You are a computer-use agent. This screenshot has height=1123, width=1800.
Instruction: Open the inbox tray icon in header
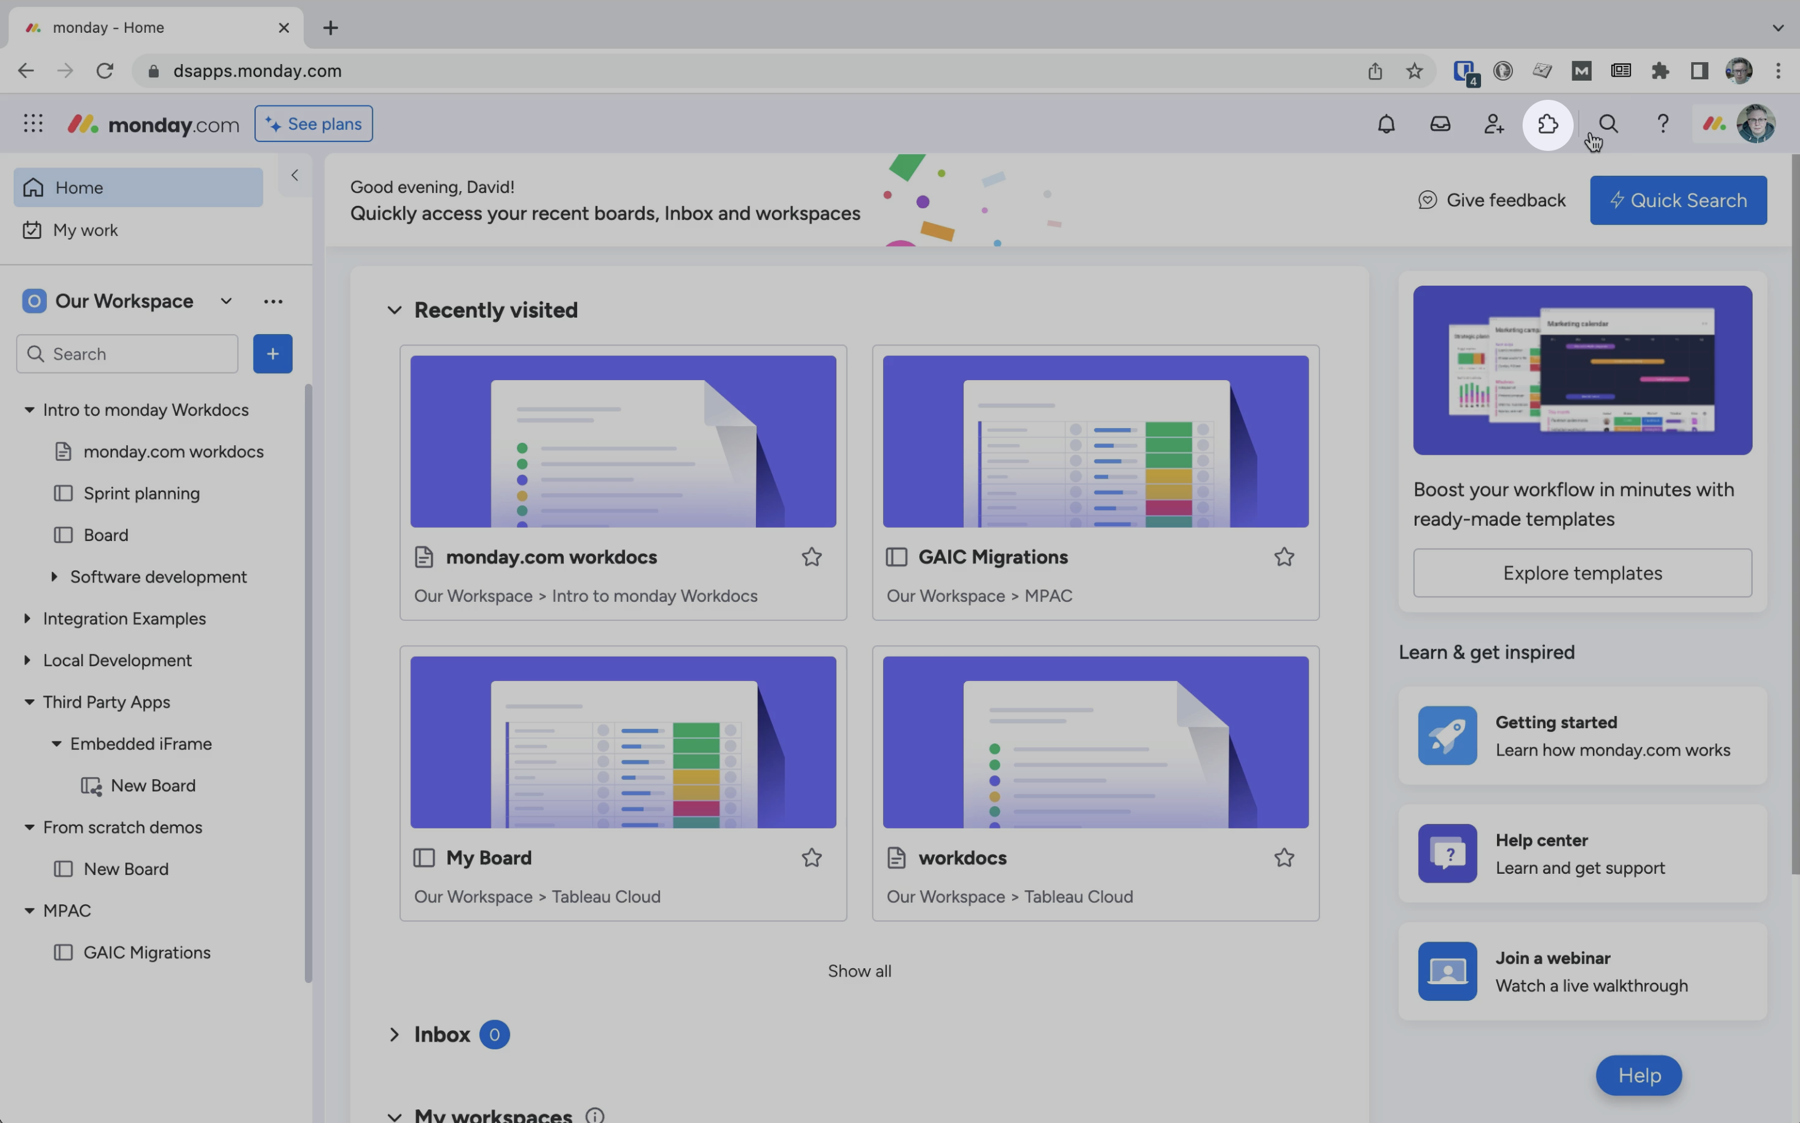point(1440,124)
